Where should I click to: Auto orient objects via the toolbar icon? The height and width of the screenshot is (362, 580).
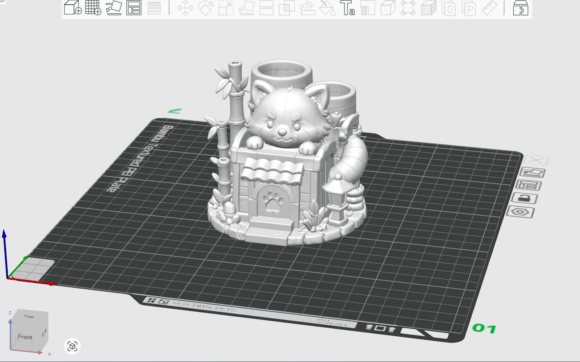pyautogui.click(x=114, y=7)
